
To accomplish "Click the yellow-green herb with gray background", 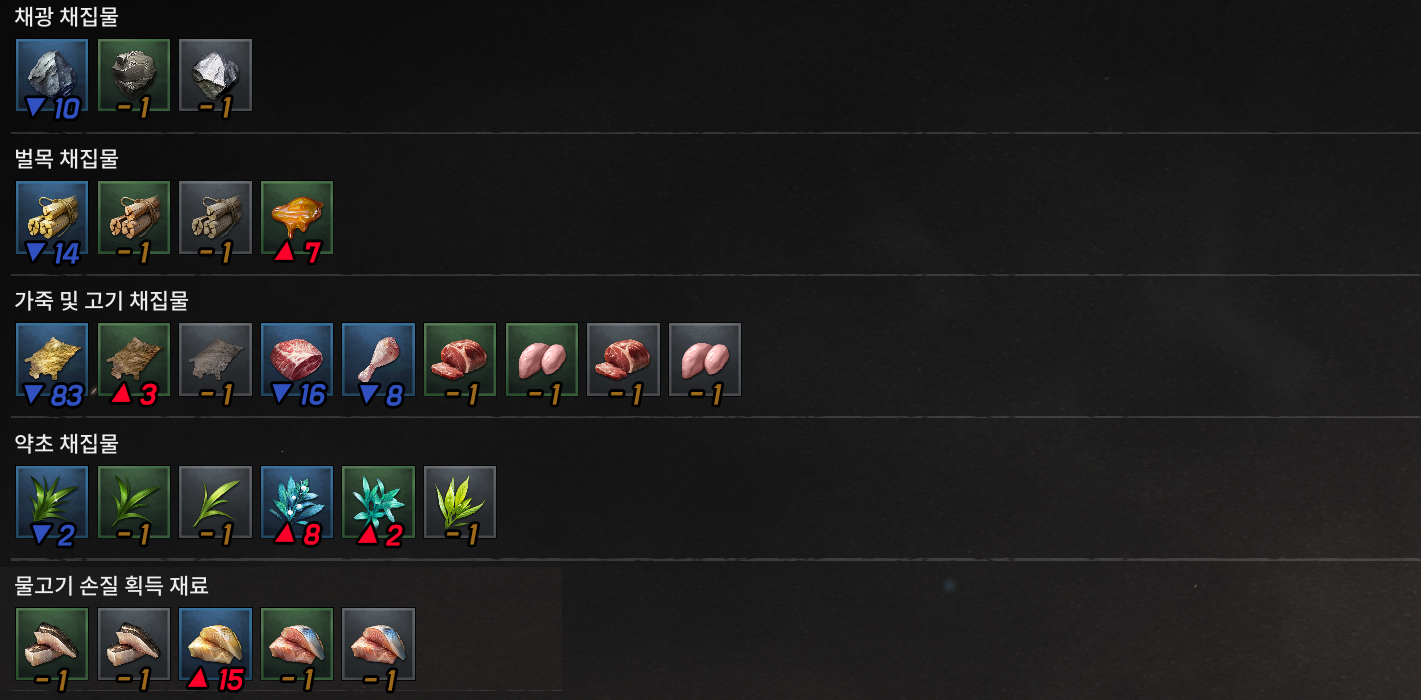I will coord(460,502).
